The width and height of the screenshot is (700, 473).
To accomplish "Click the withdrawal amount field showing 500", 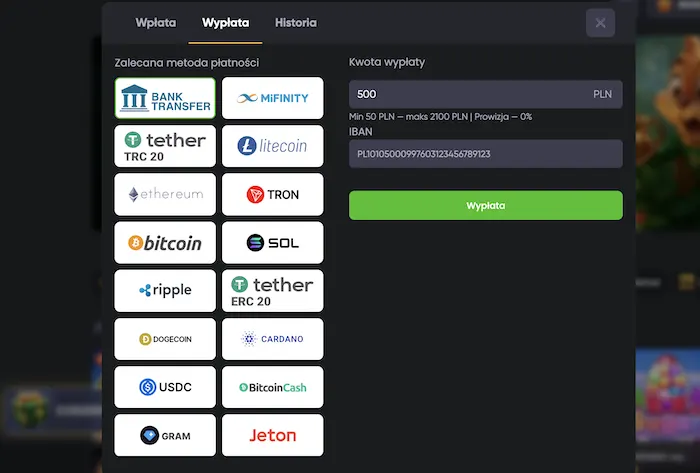I will click(486, 94).
